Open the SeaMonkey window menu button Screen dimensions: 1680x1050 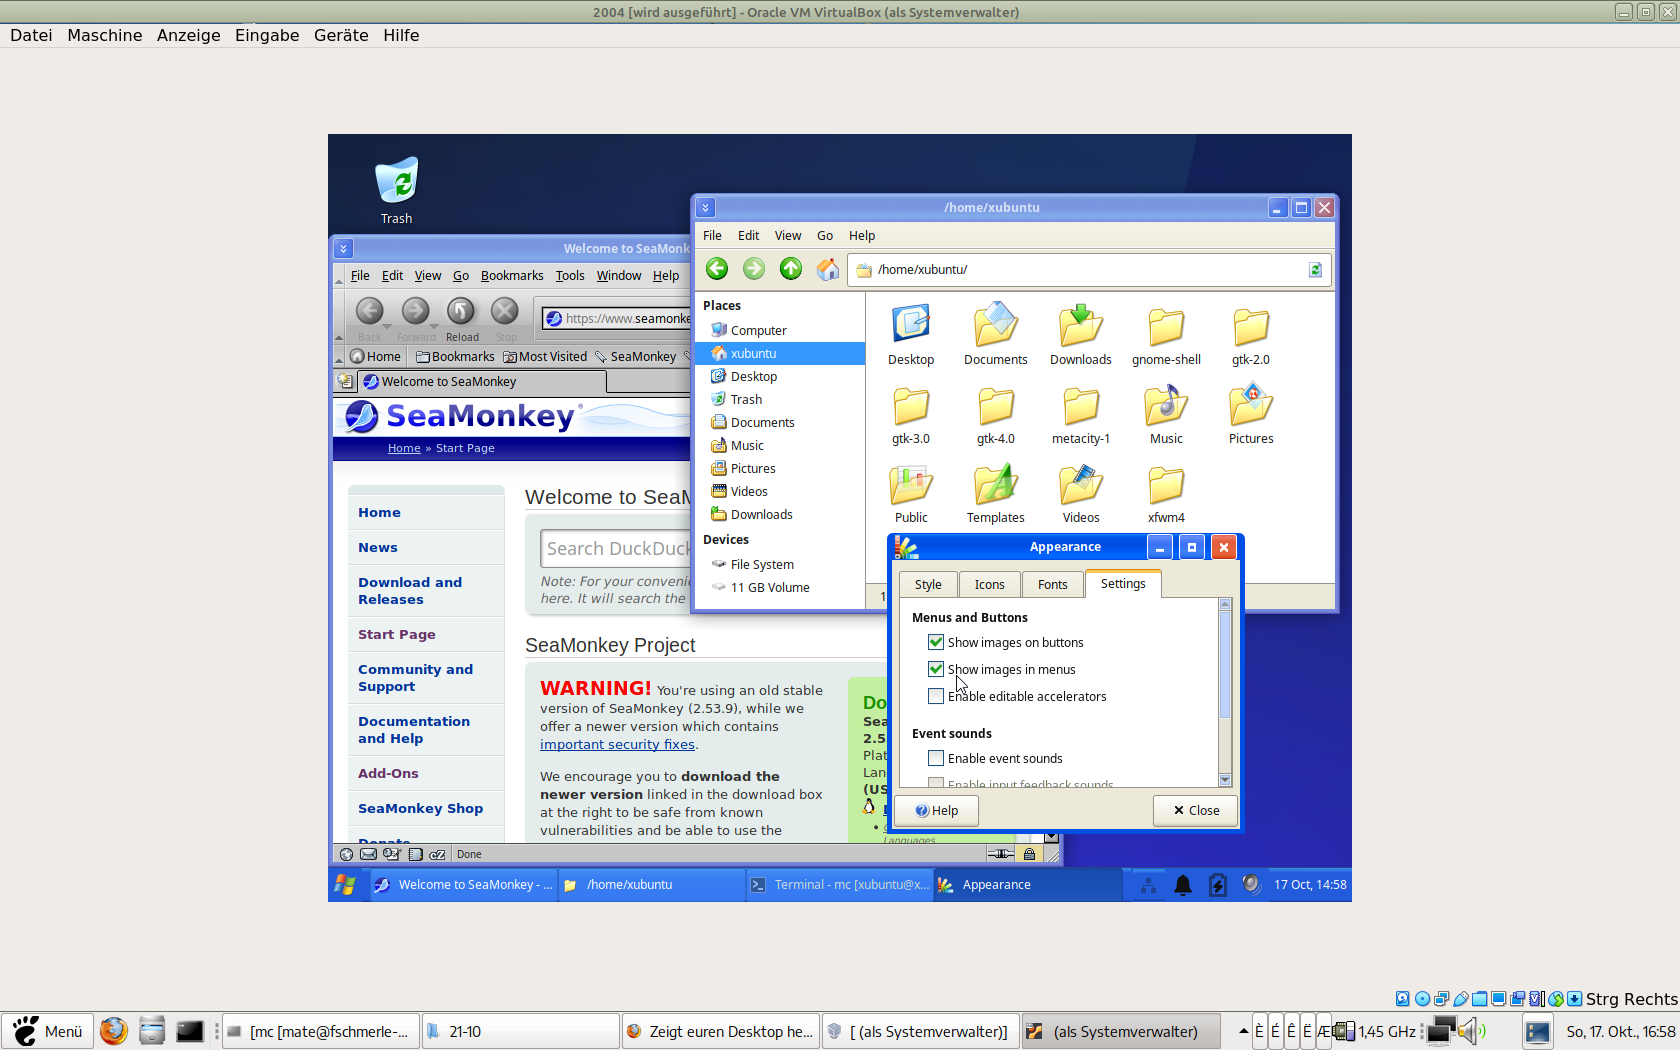coord(343,248)
